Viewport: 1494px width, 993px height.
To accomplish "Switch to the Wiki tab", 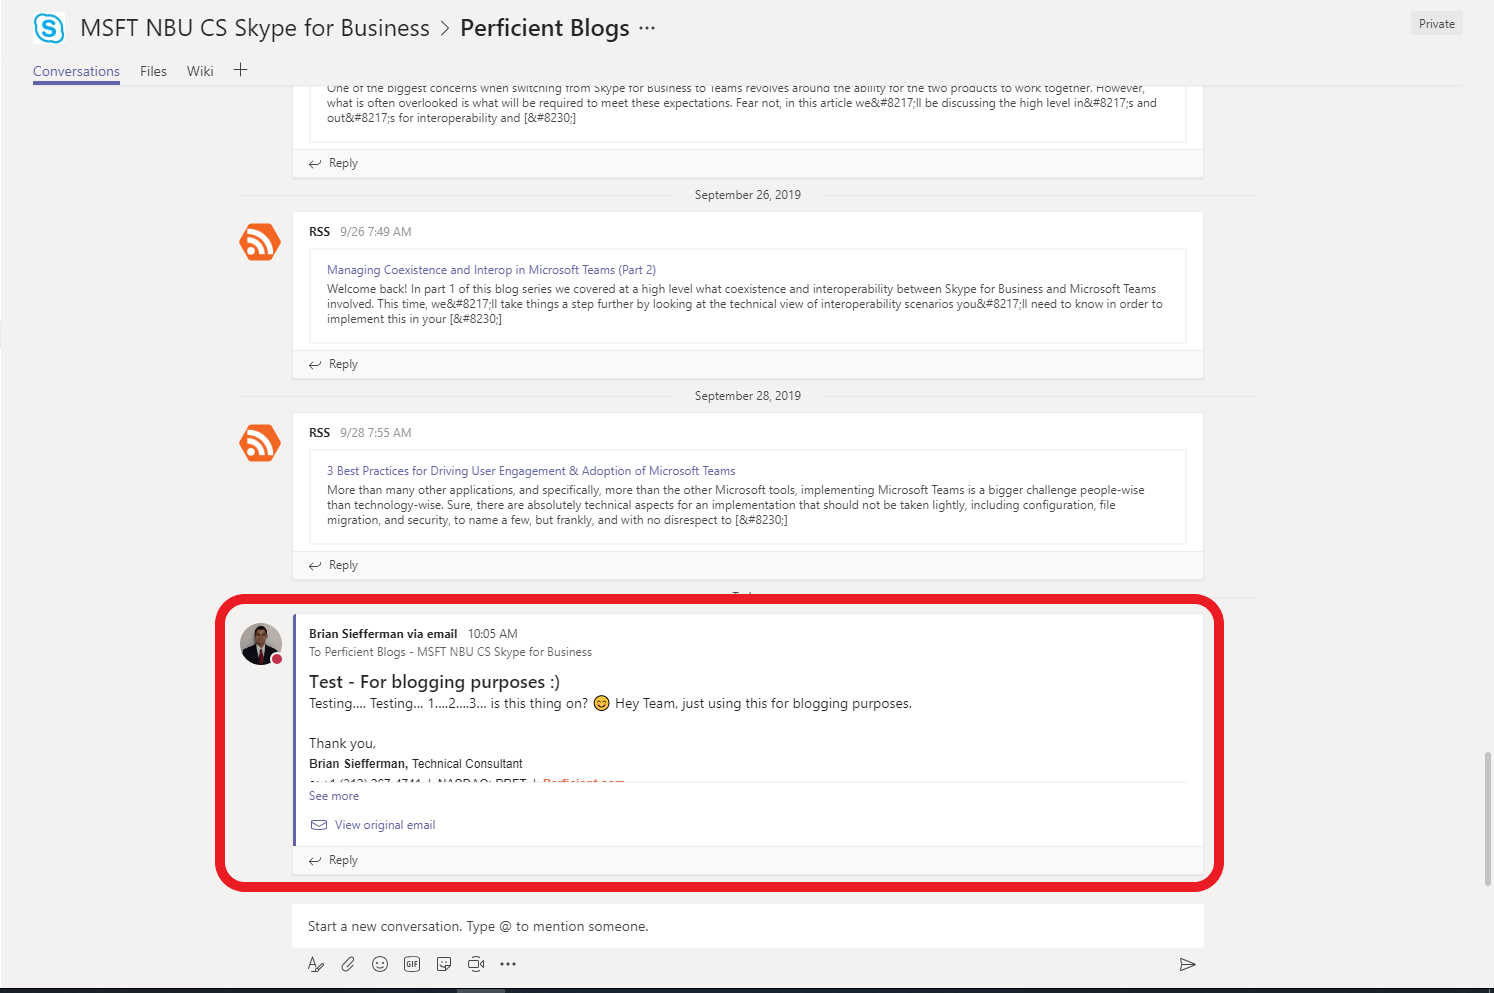I will [200, 71].
